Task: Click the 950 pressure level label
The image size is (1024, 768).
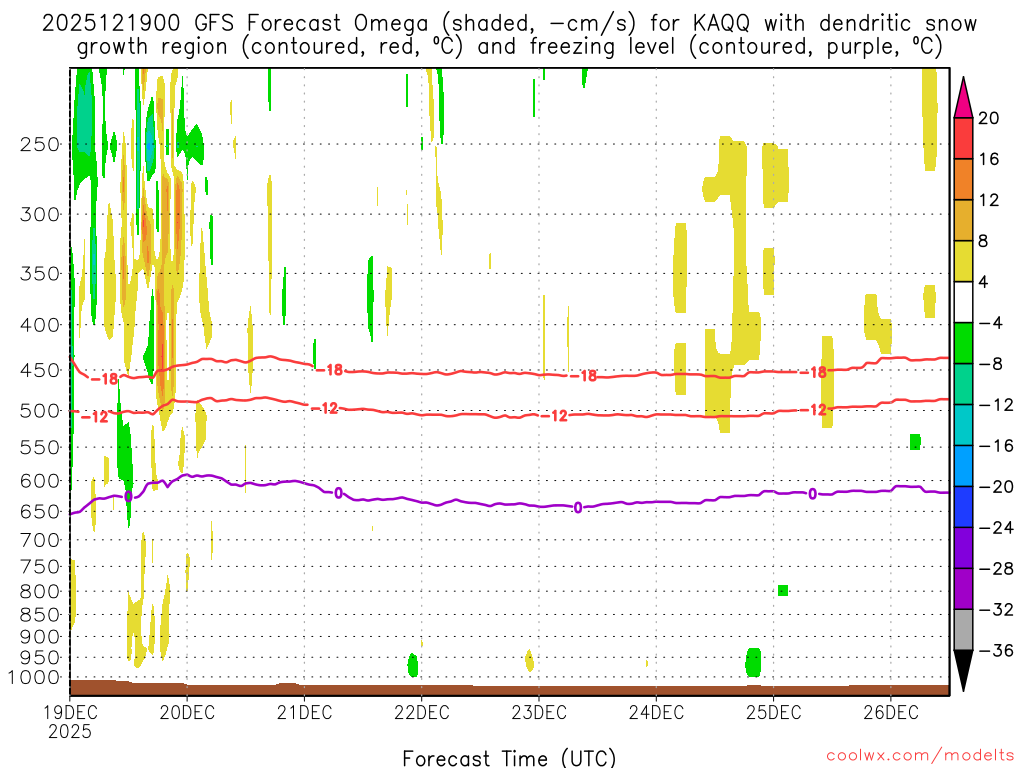Action: [x=40, y=658]
